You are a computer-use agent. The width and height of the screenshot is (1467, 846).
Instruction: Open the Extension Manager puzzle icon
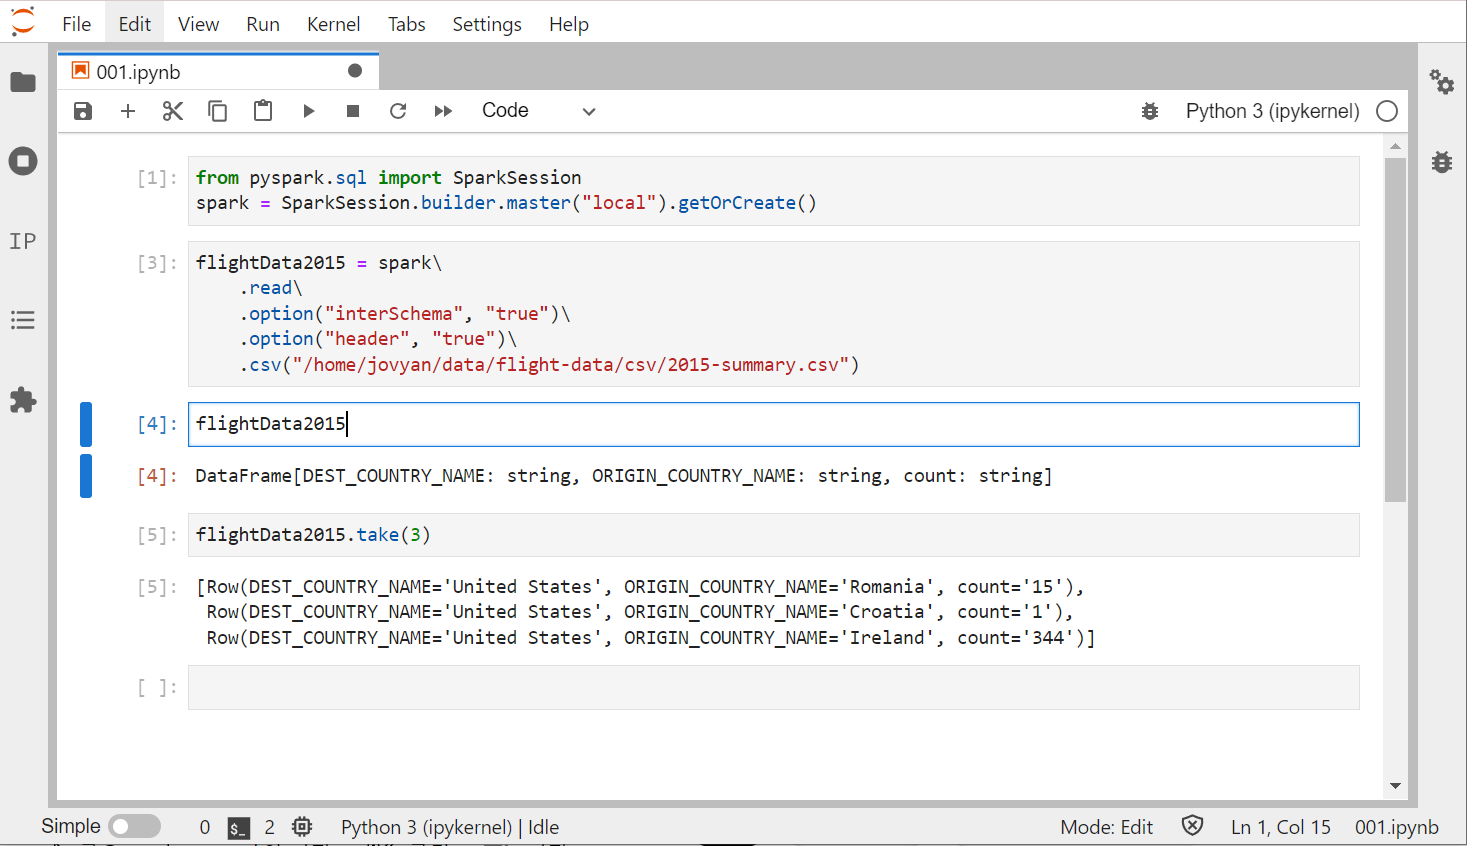(23, 400)
